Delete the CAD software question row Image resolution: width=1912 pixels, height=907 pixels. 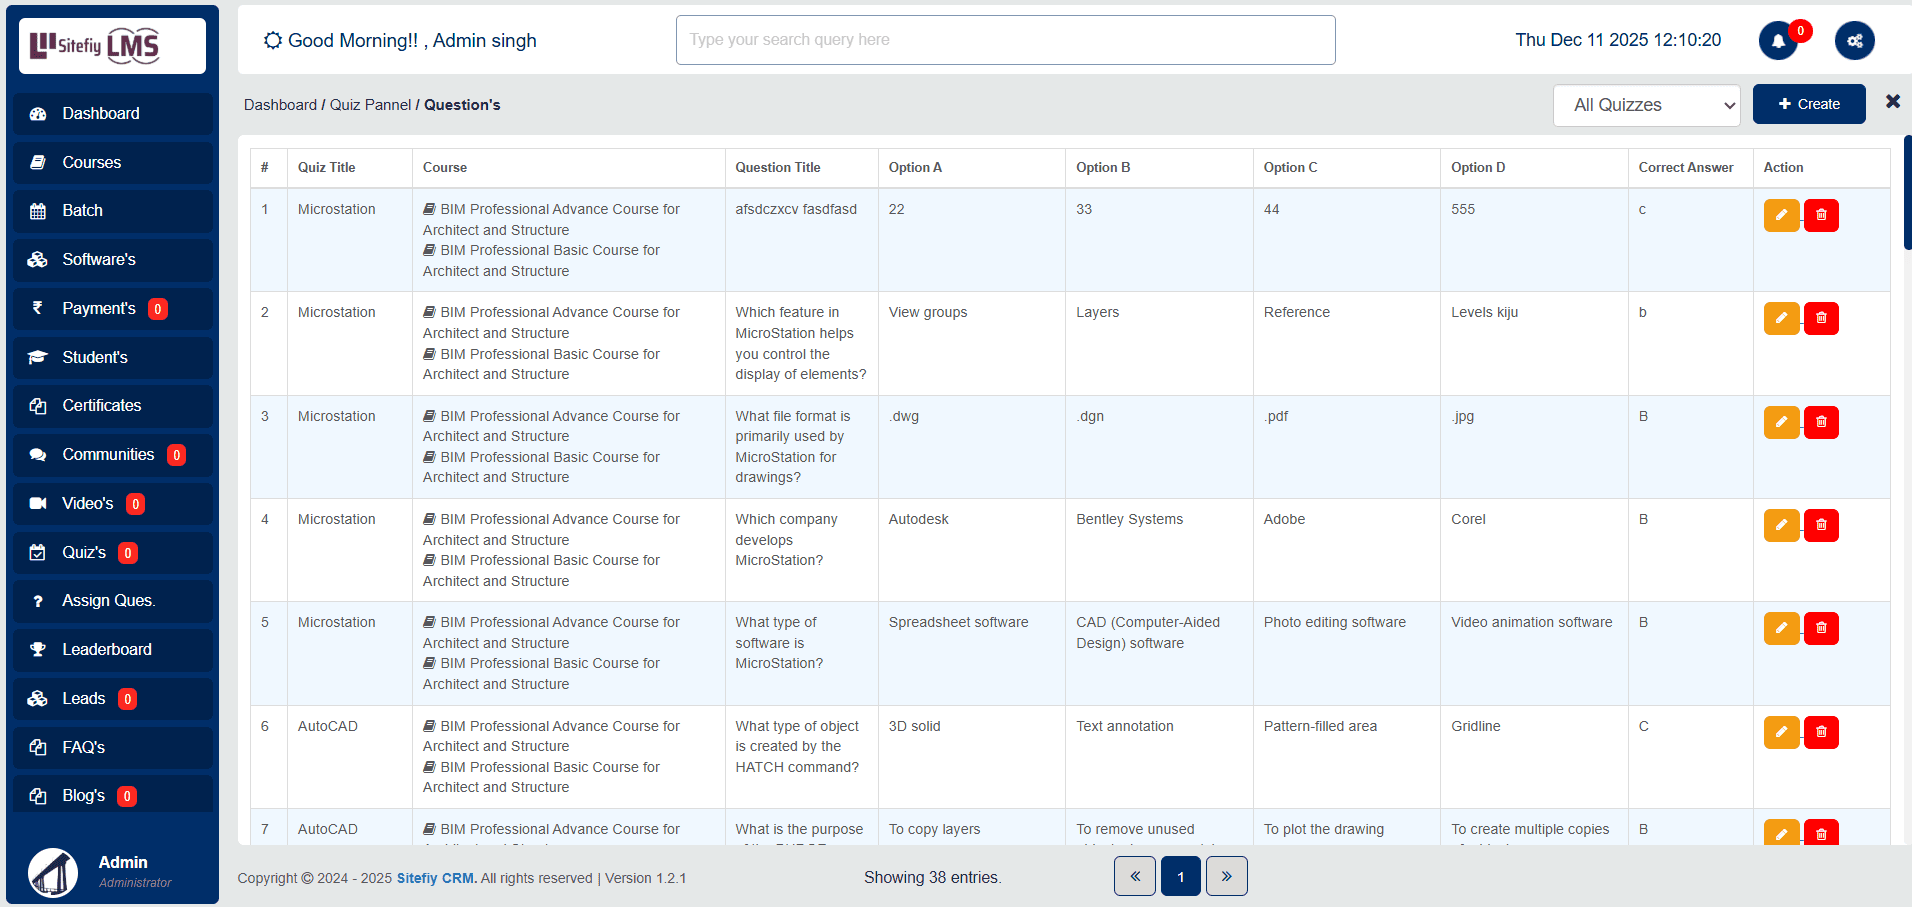pos(1821,628)
